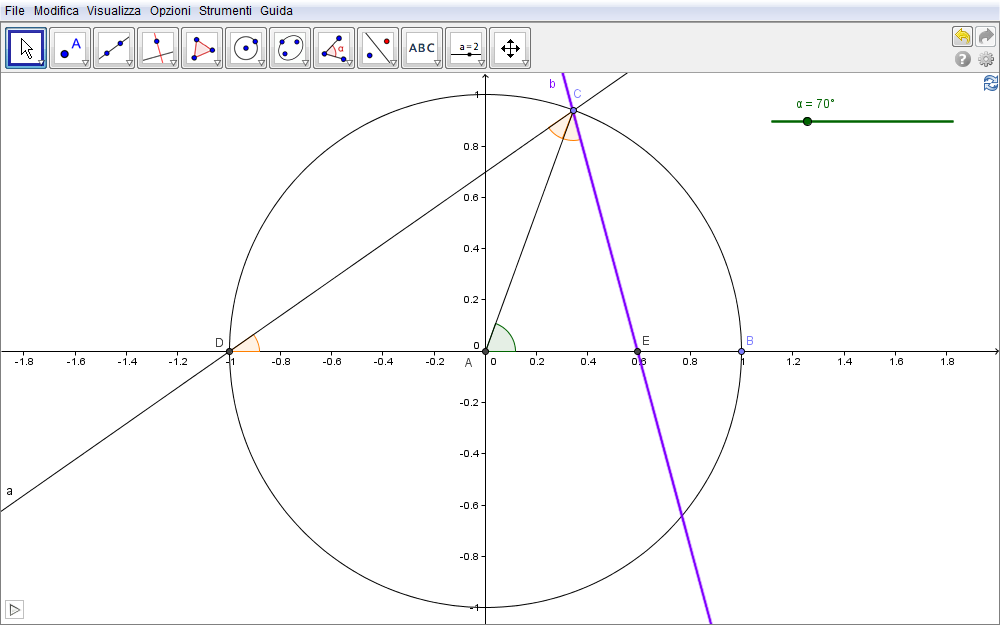Select point D on the circle

click(x=230, y=351)
